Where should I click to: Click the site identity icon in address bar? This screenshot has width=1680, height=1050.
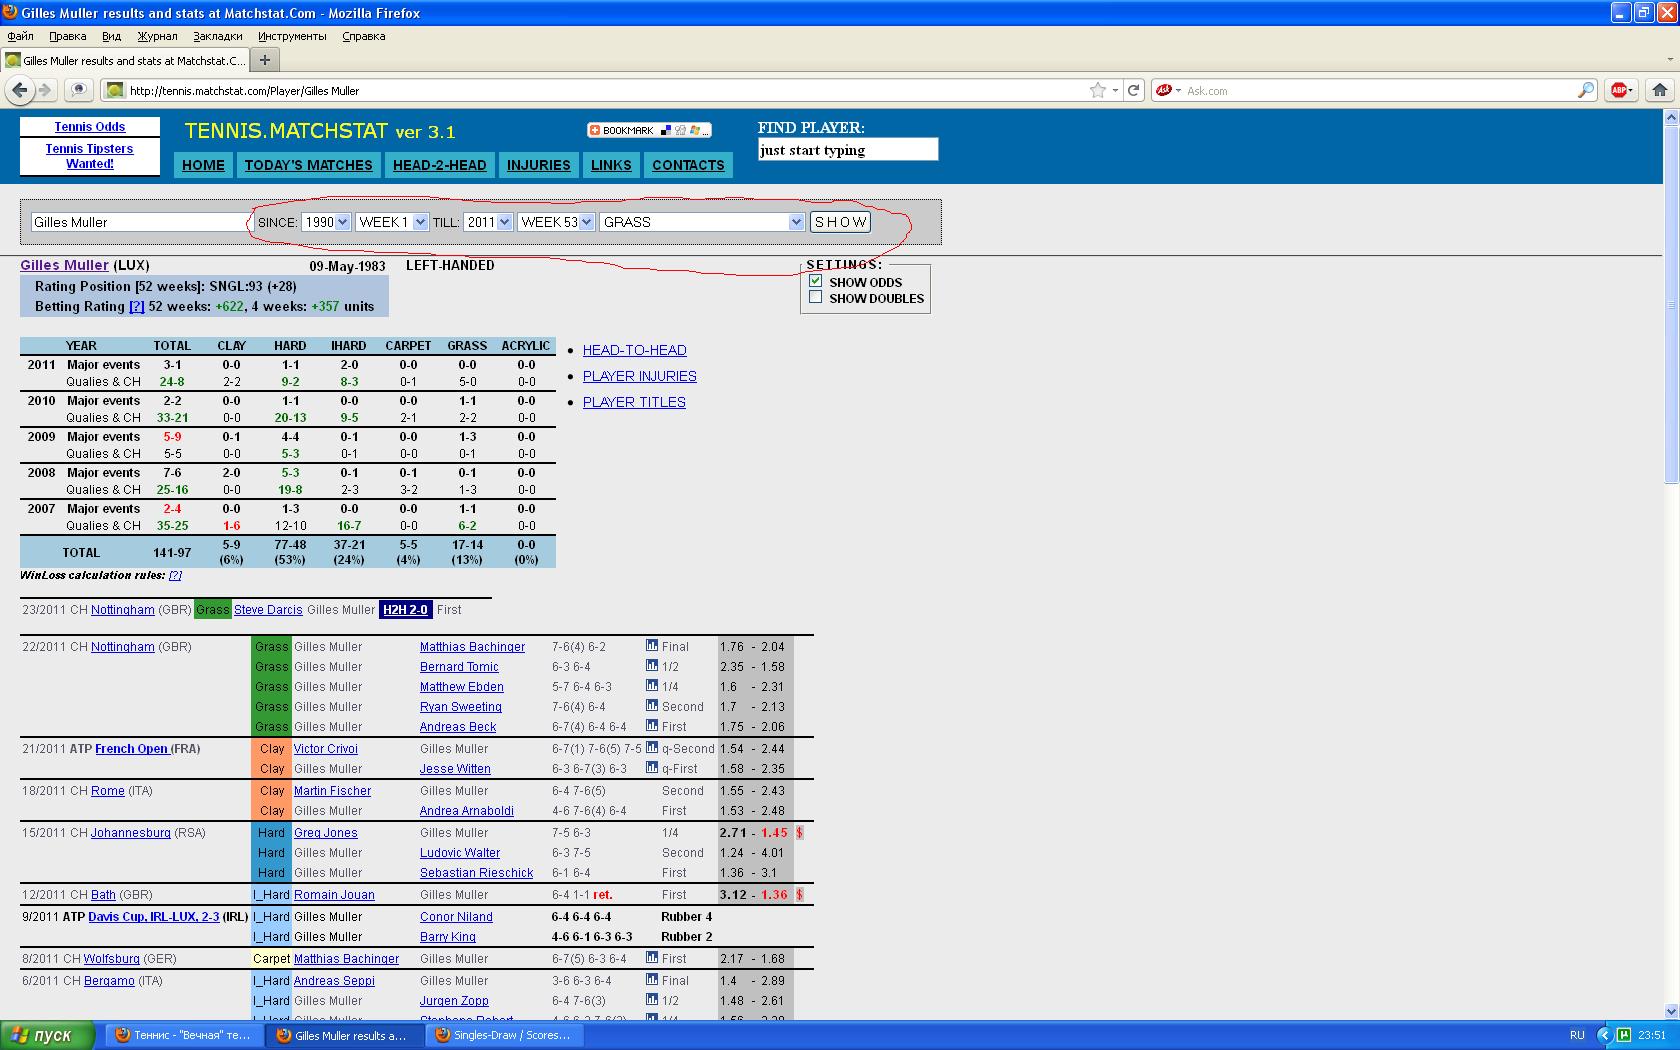pos(115,90)
